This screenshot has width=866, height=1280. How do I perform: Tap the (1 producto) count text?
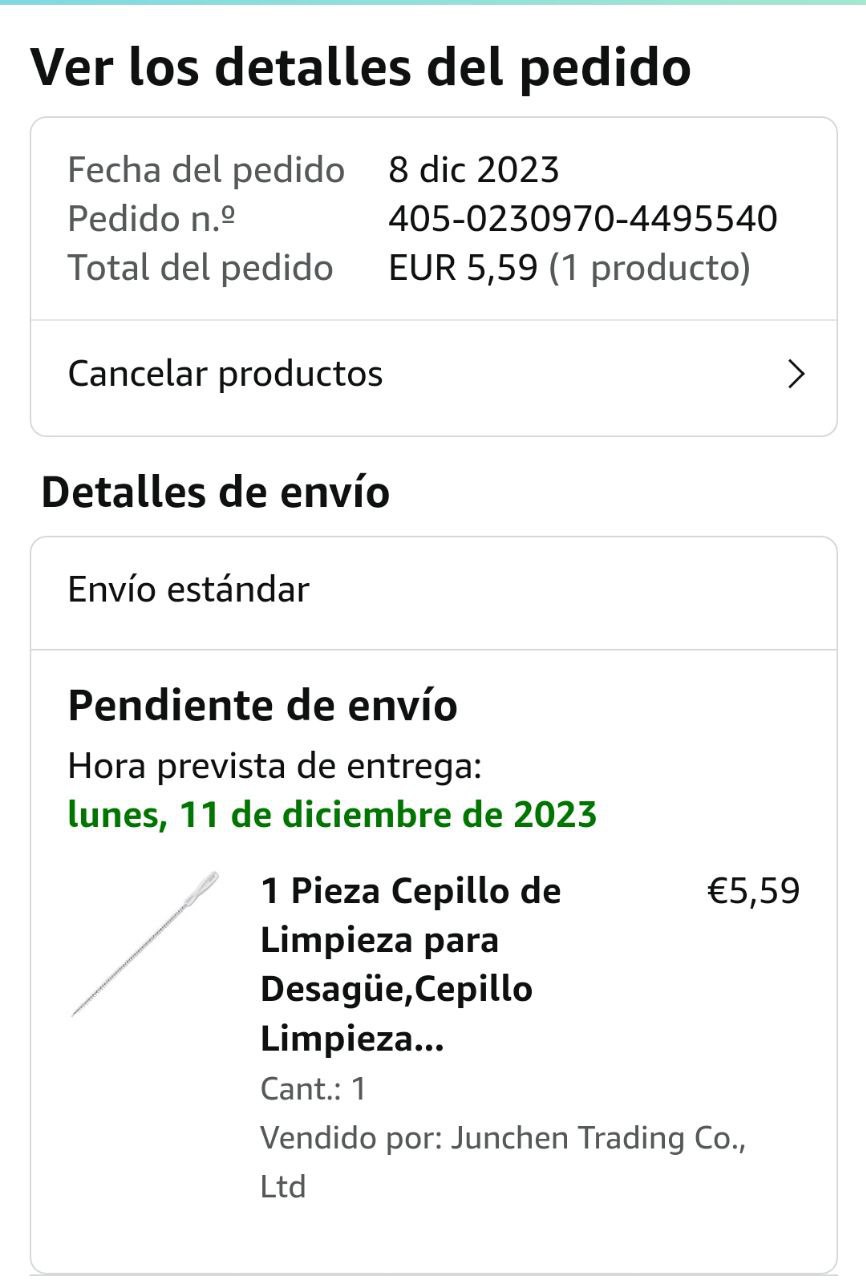[649, 268]
